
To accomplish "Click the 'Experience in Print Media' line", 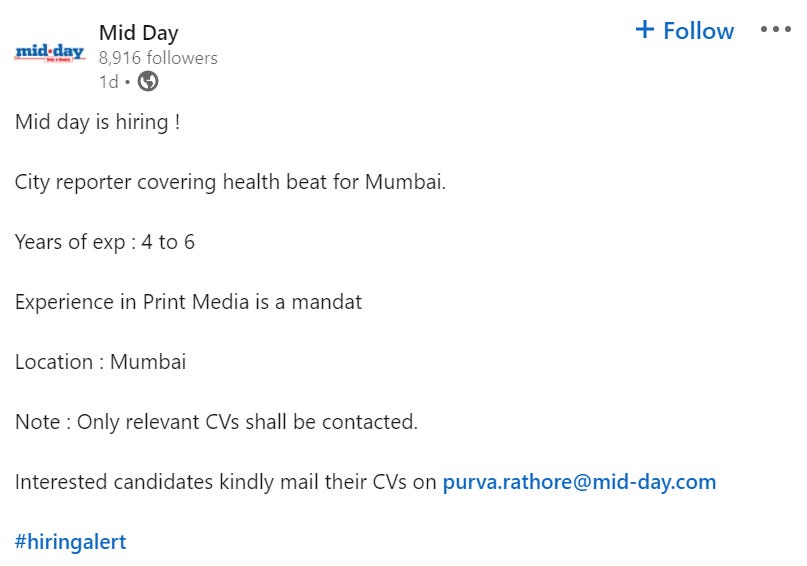I will click(x=188, y=302).
